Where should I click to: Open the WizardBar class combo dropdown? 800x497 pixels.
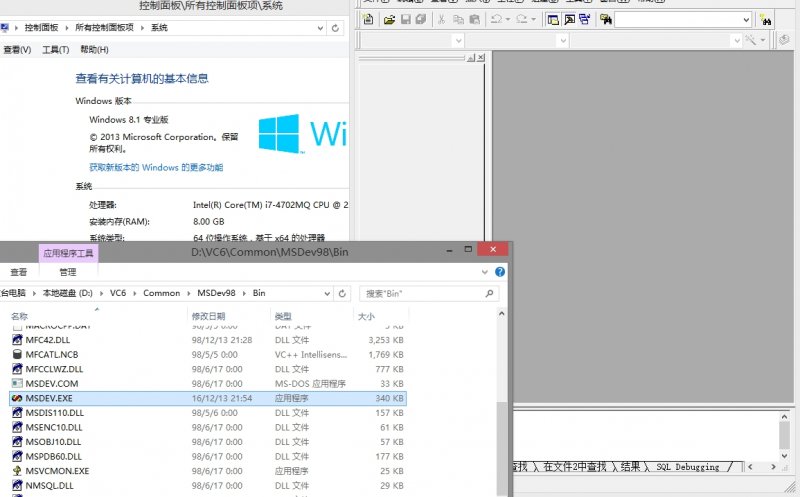click(x=458, y=40)
